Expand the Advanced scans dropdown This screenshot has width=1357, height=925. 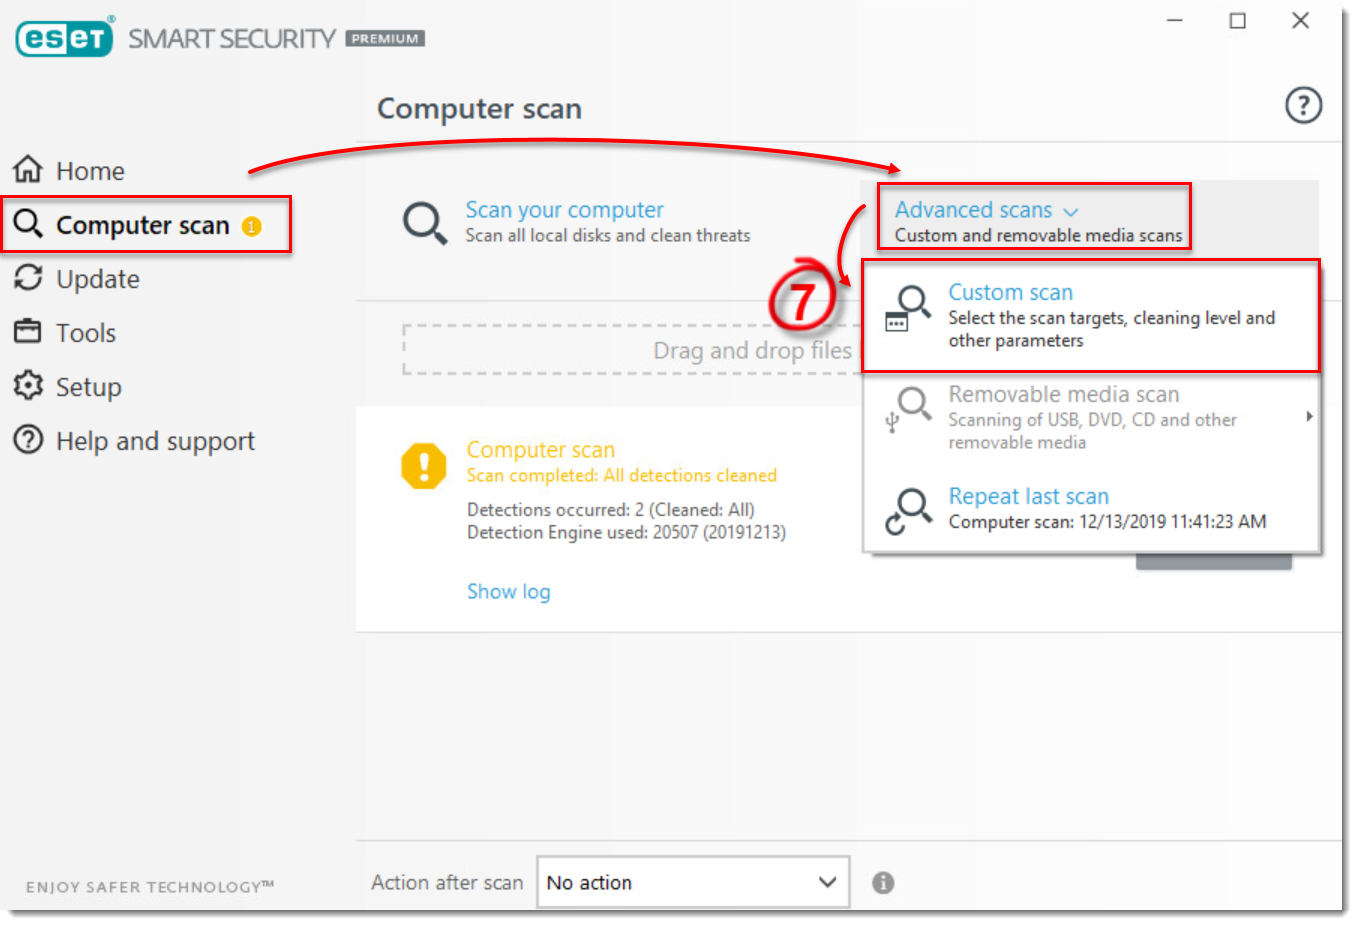click(973, 210)
